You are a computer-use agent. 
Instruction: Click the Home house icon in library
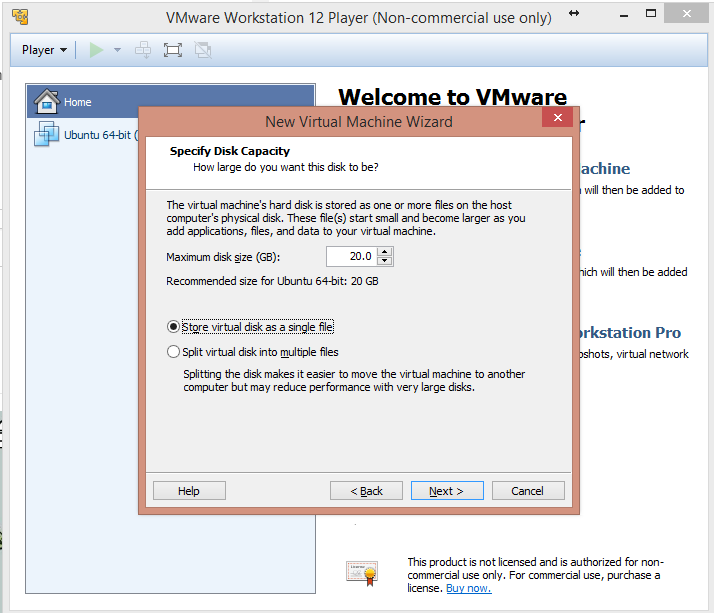[x=46, y=101]
